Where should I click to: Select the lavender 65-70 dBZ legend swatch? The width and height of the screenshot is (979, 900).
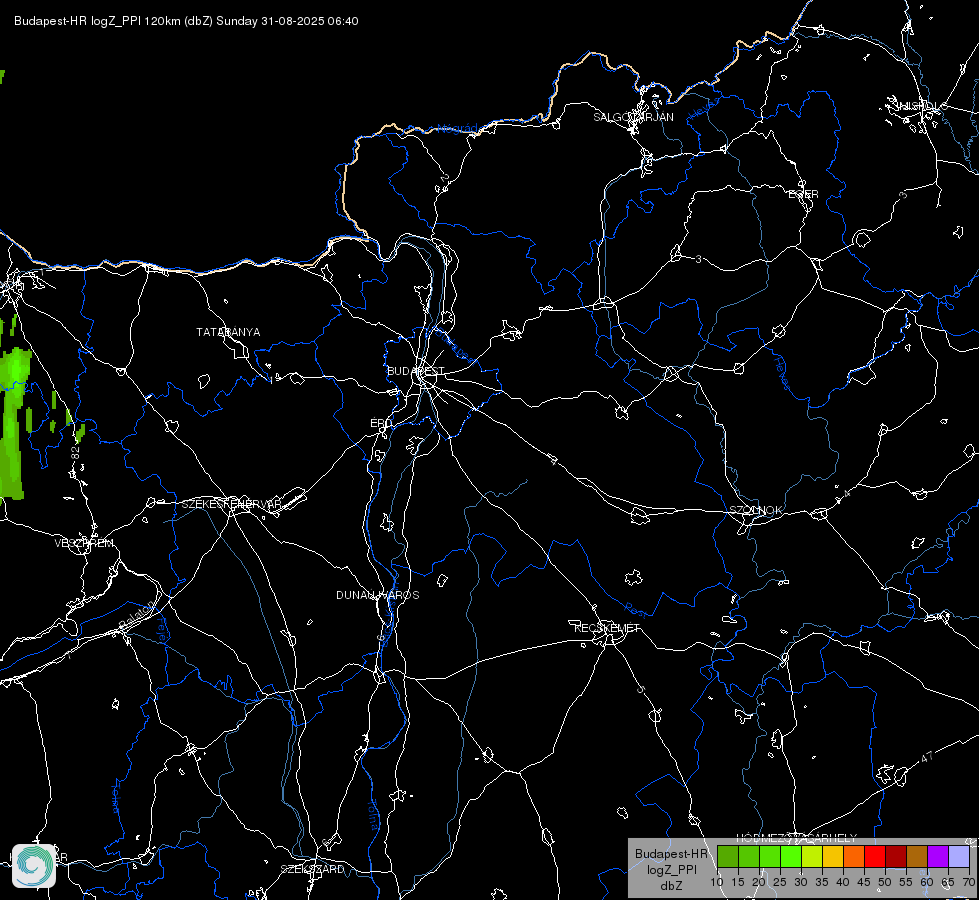click(x=959, y=856)
